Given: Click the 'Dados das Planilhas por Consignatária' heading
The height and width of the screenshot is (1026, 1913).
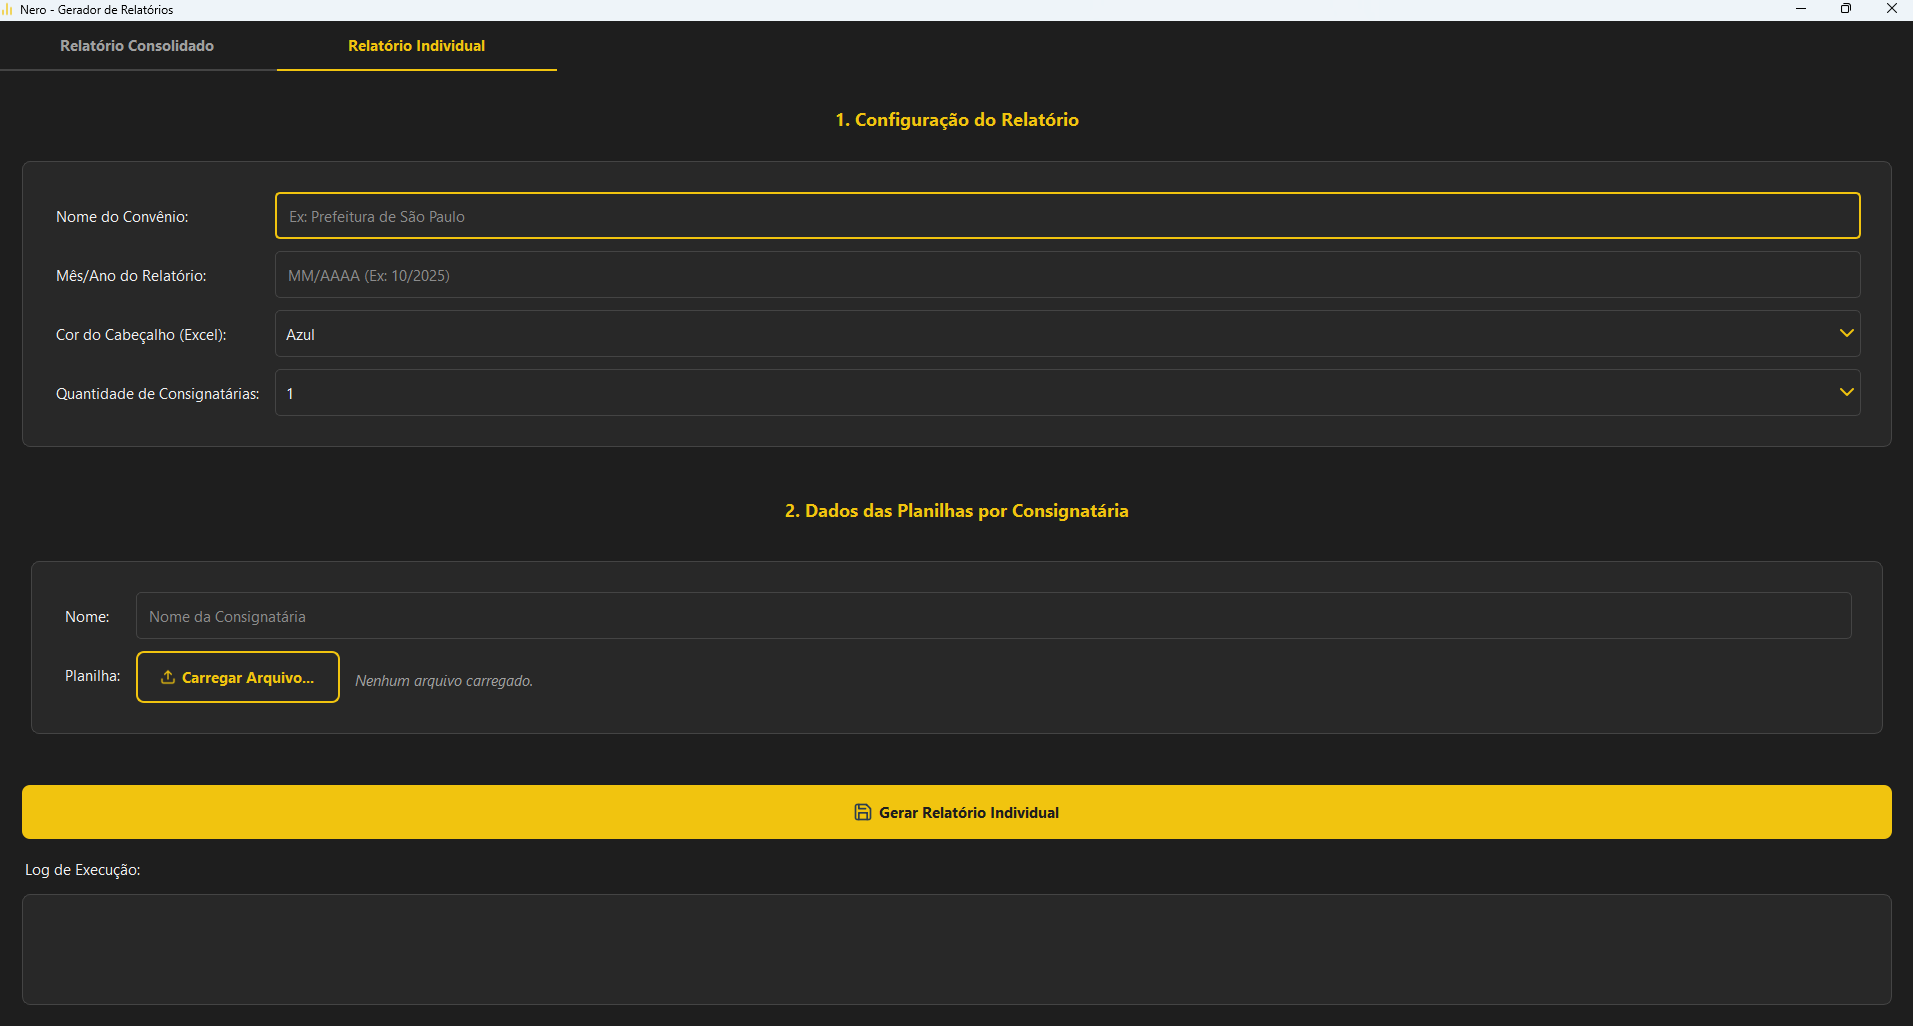Looking at the screenshot, I should 956,511.
